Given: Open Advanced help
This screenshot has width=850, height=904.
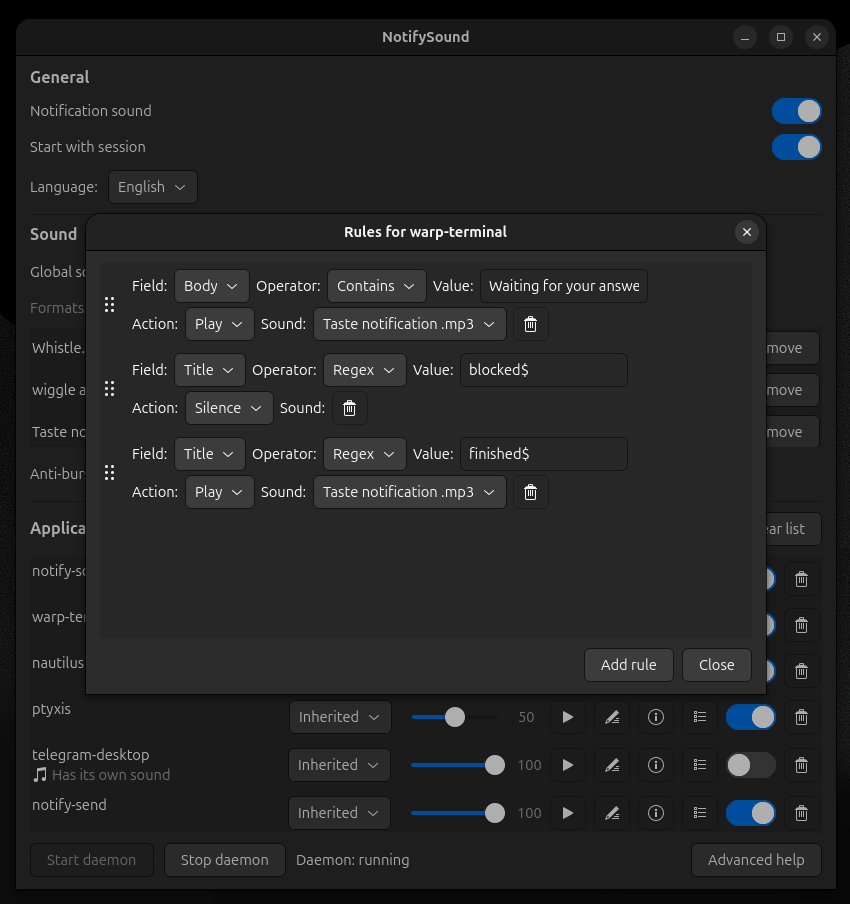Looking at the screenshot, I should [756, 860].
